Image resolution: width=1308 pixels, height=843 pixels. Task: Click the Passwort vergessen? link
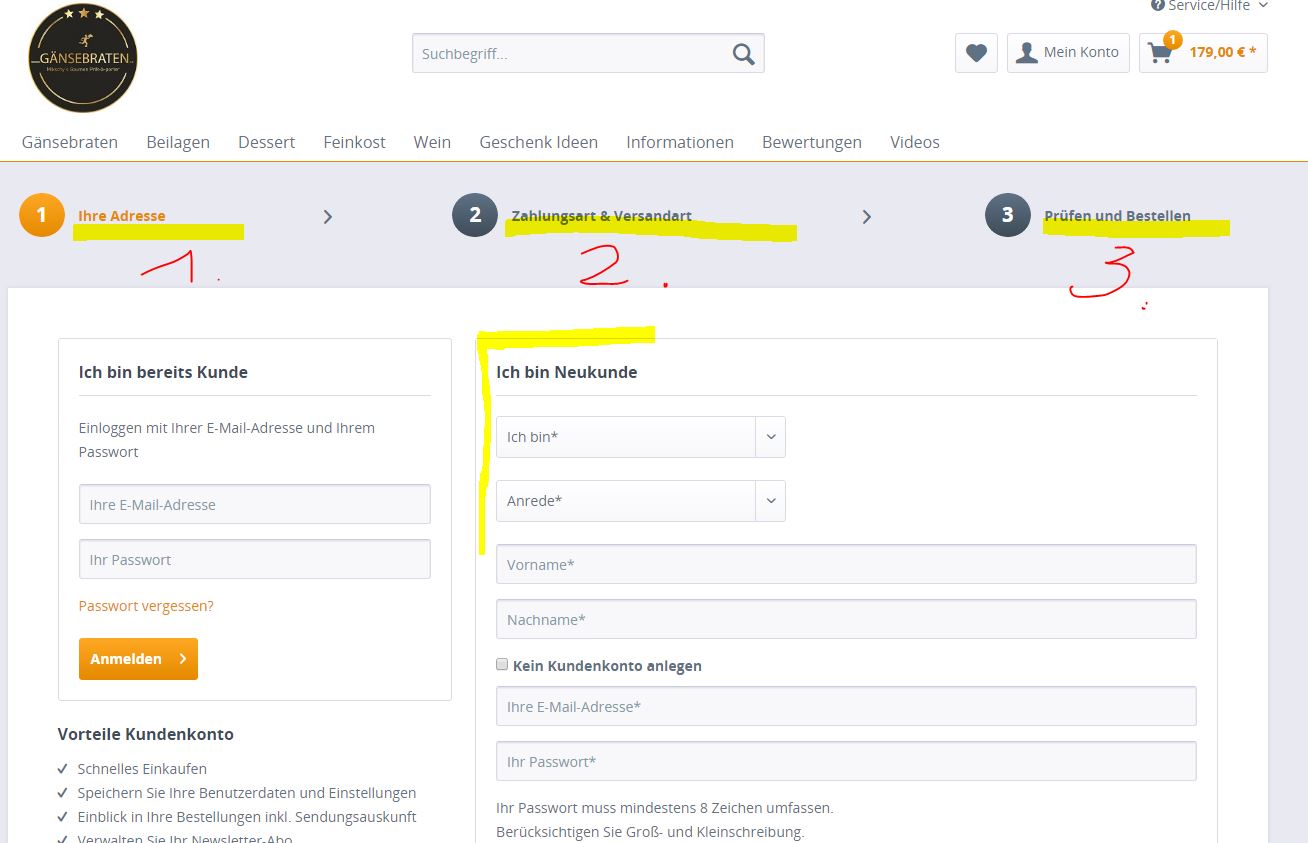pos(146,606)
